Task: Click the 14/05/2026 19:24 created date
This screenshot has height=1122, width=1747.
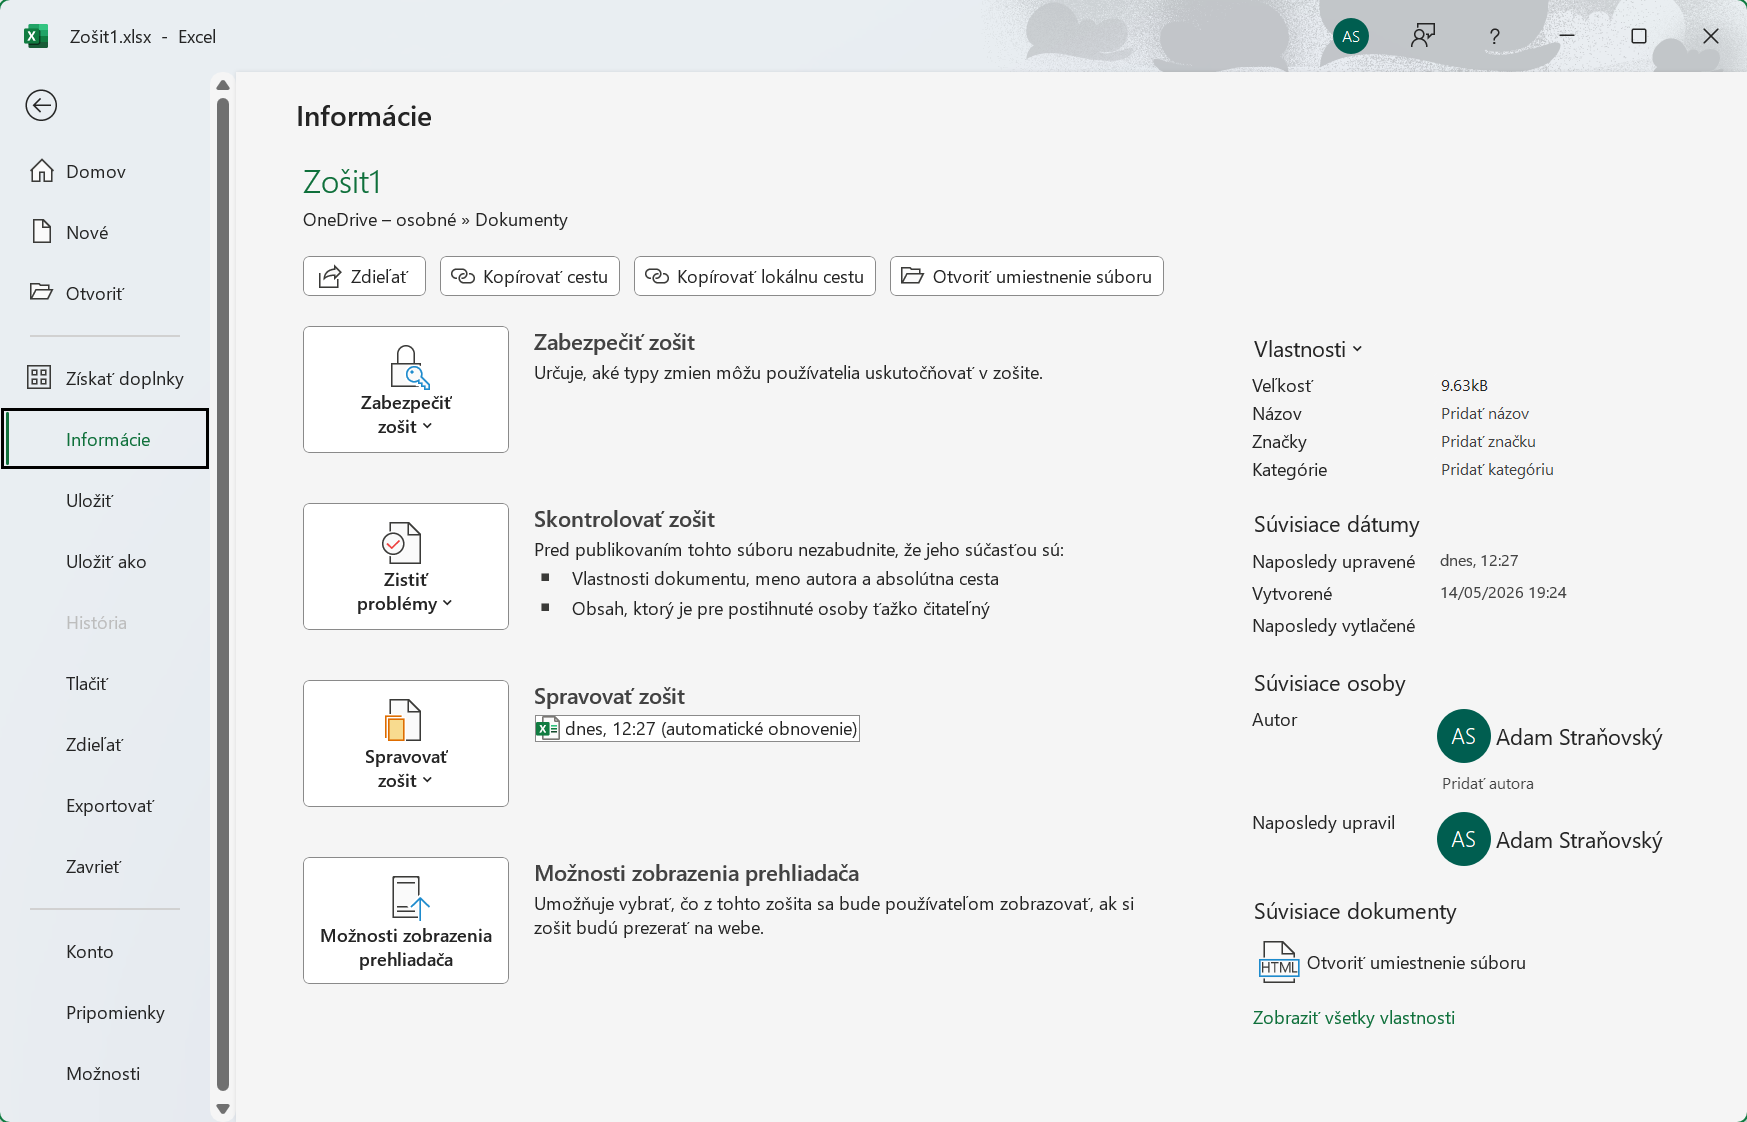Action: pos(1503,592)
